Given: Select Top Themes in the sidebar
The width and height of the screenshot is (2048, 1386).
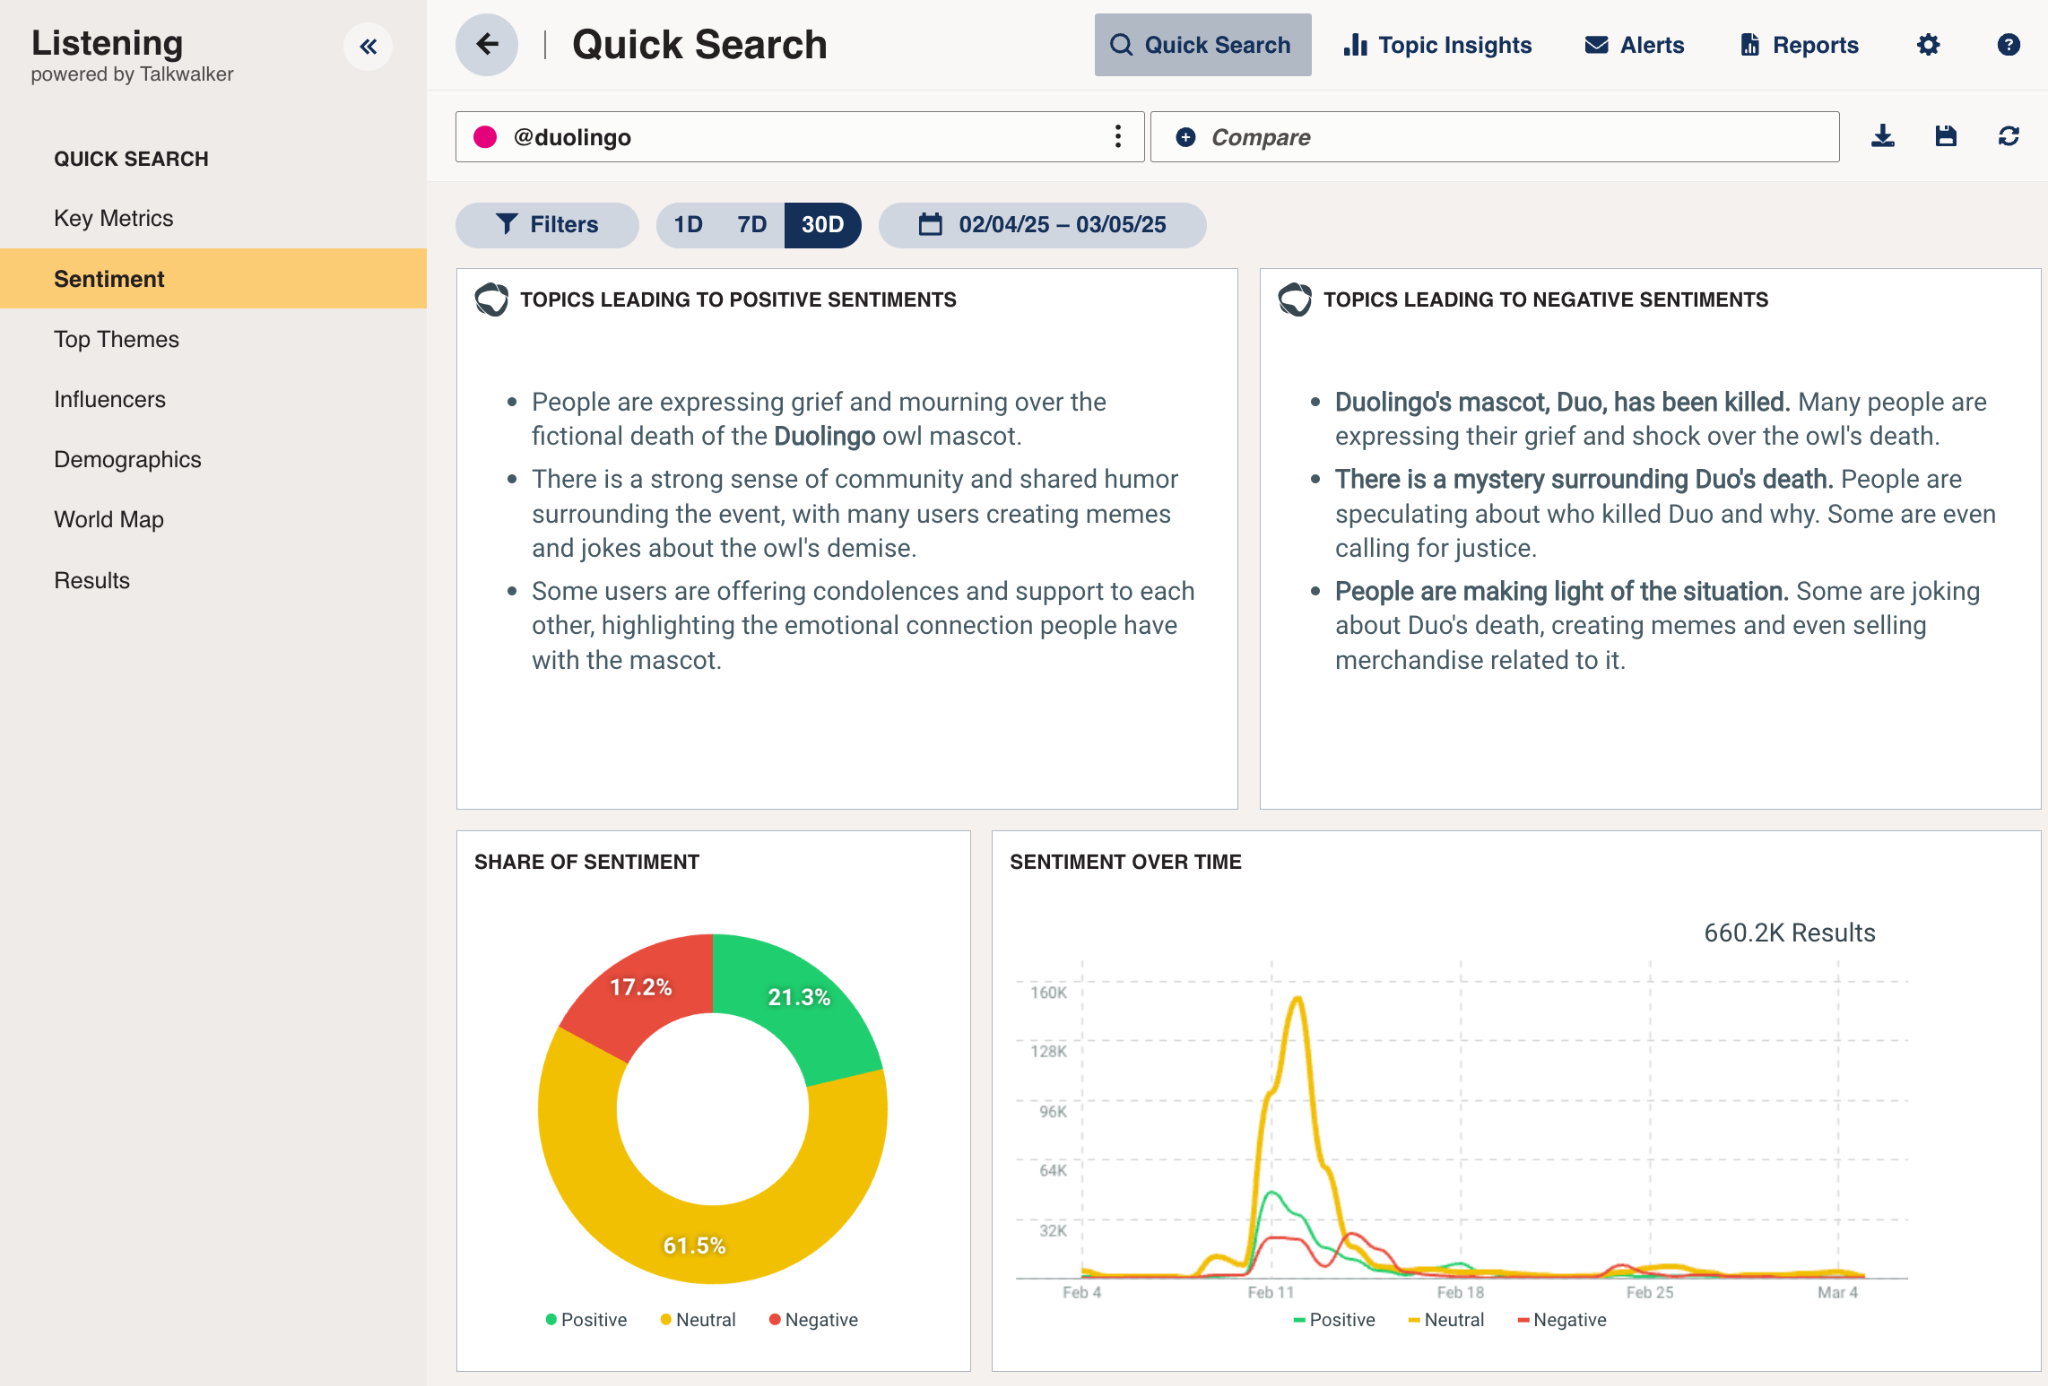Looking at the screenshot, I should [117, 339].
